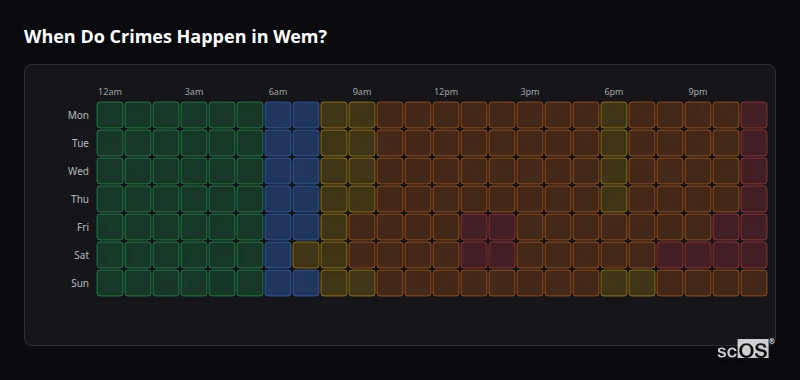
Task: Select the Monday 12am heatmap cell
Action: (x=110, y=115)
